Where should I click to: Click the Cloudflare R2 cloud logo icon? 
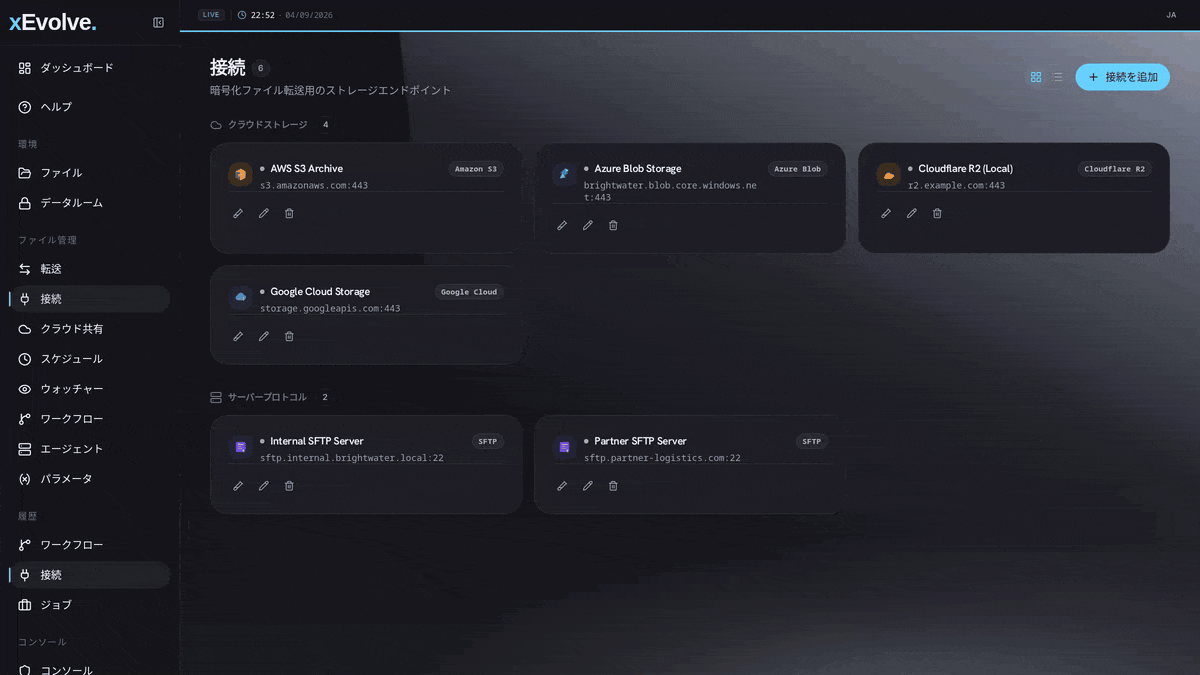pos(888,175)
